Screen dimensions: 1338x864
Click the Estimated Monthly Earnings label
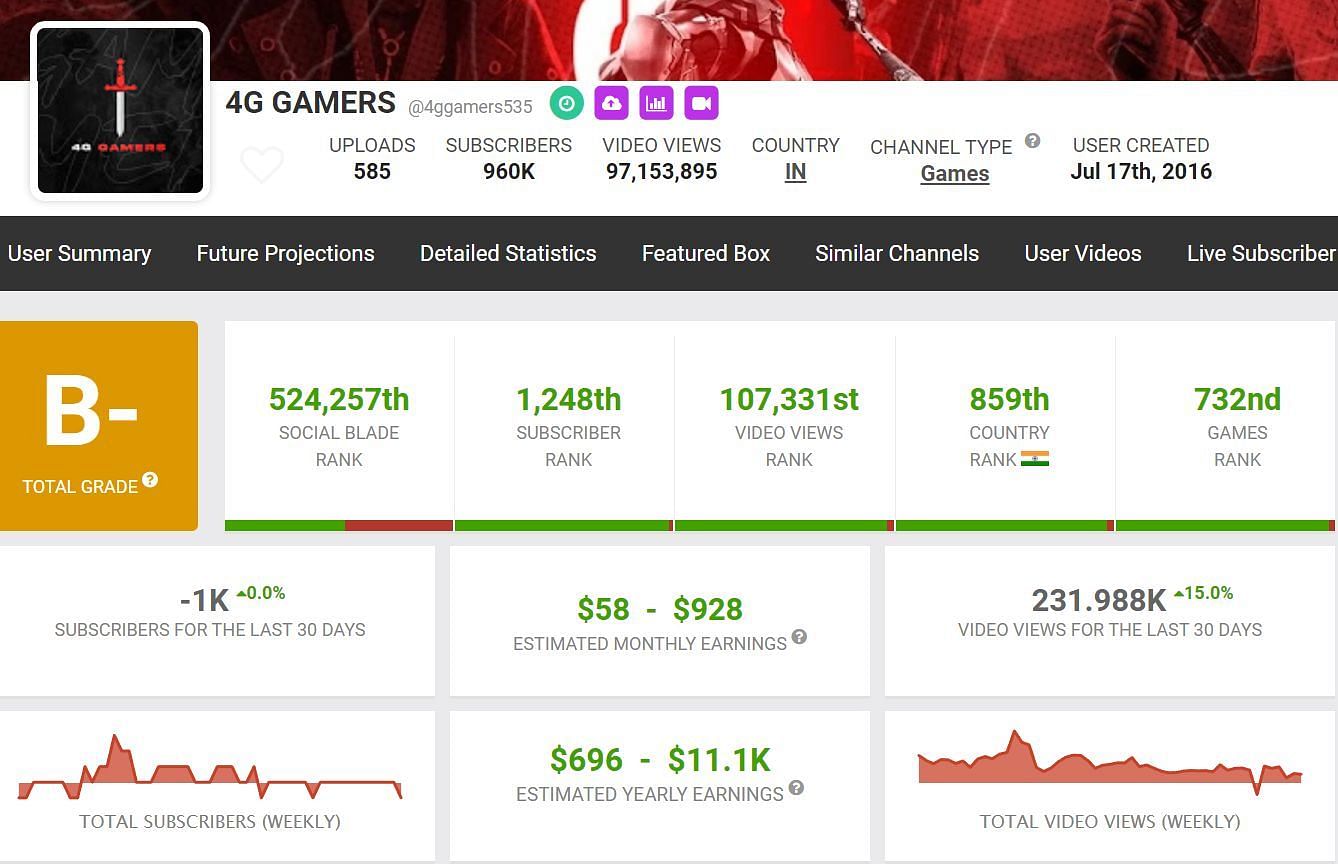coord(650,644)
